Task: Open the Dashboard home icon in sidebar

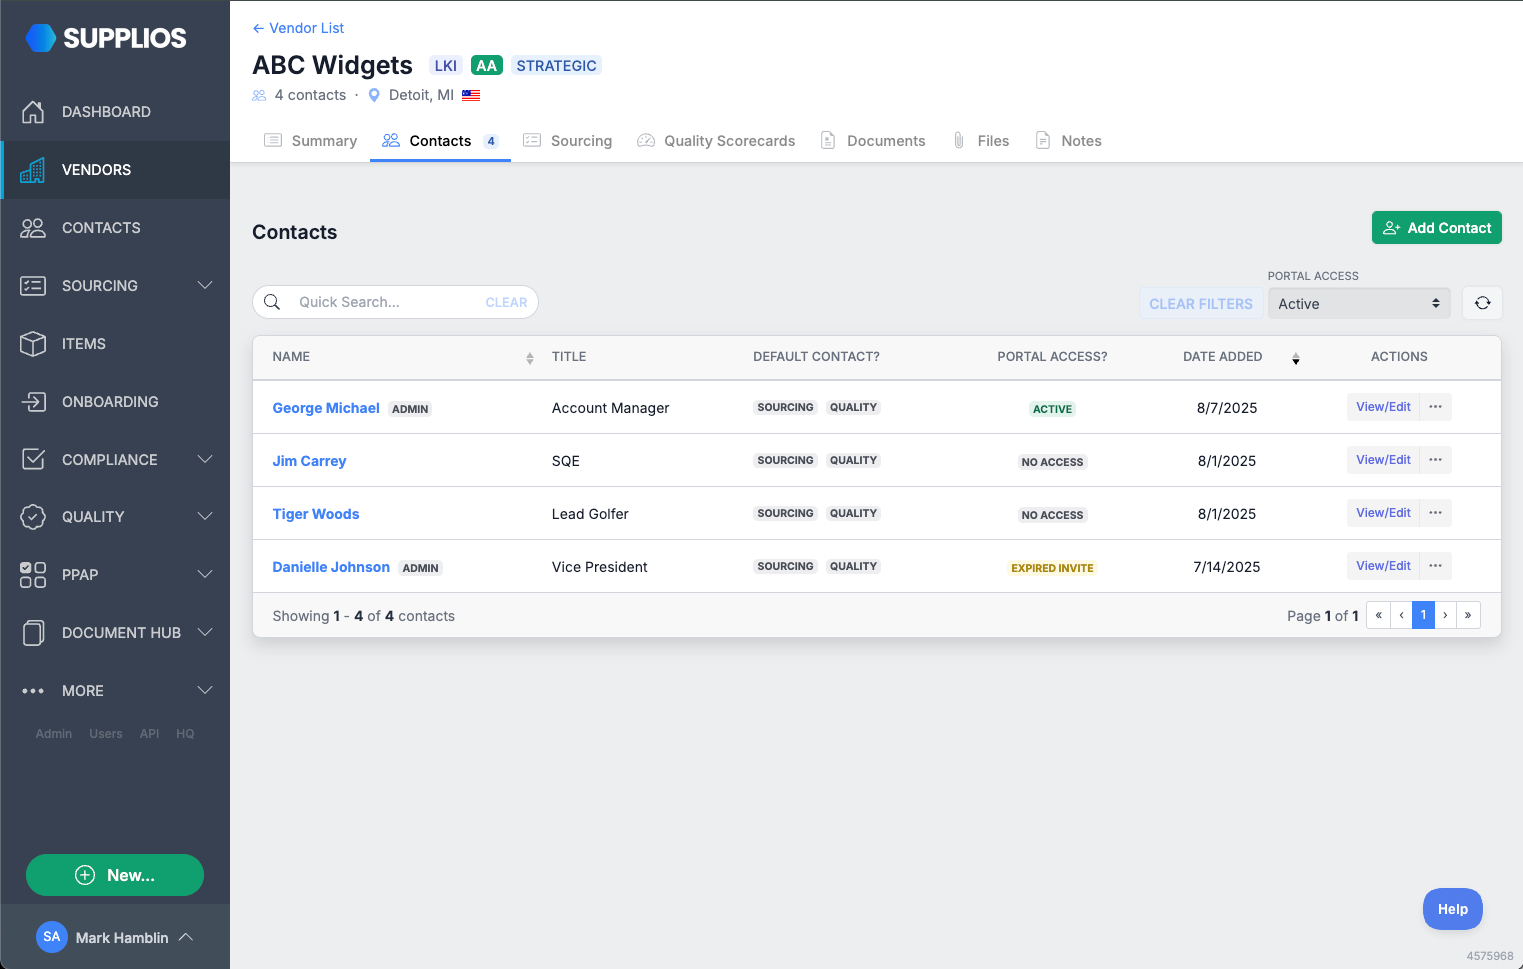Action: (33, 112)
